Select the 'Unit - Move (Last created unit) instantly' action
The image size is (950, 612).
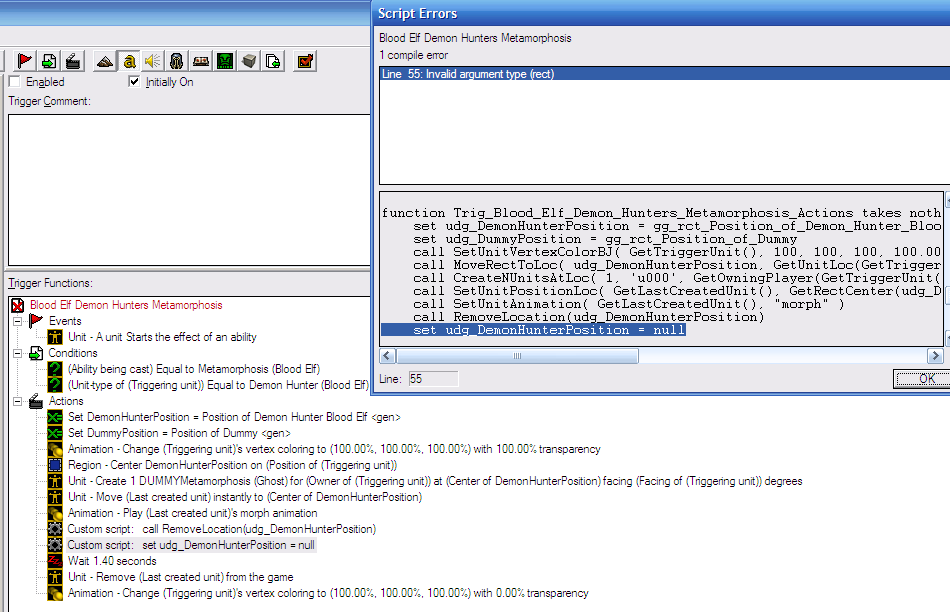pyautogui.click(x=245, y=497)
